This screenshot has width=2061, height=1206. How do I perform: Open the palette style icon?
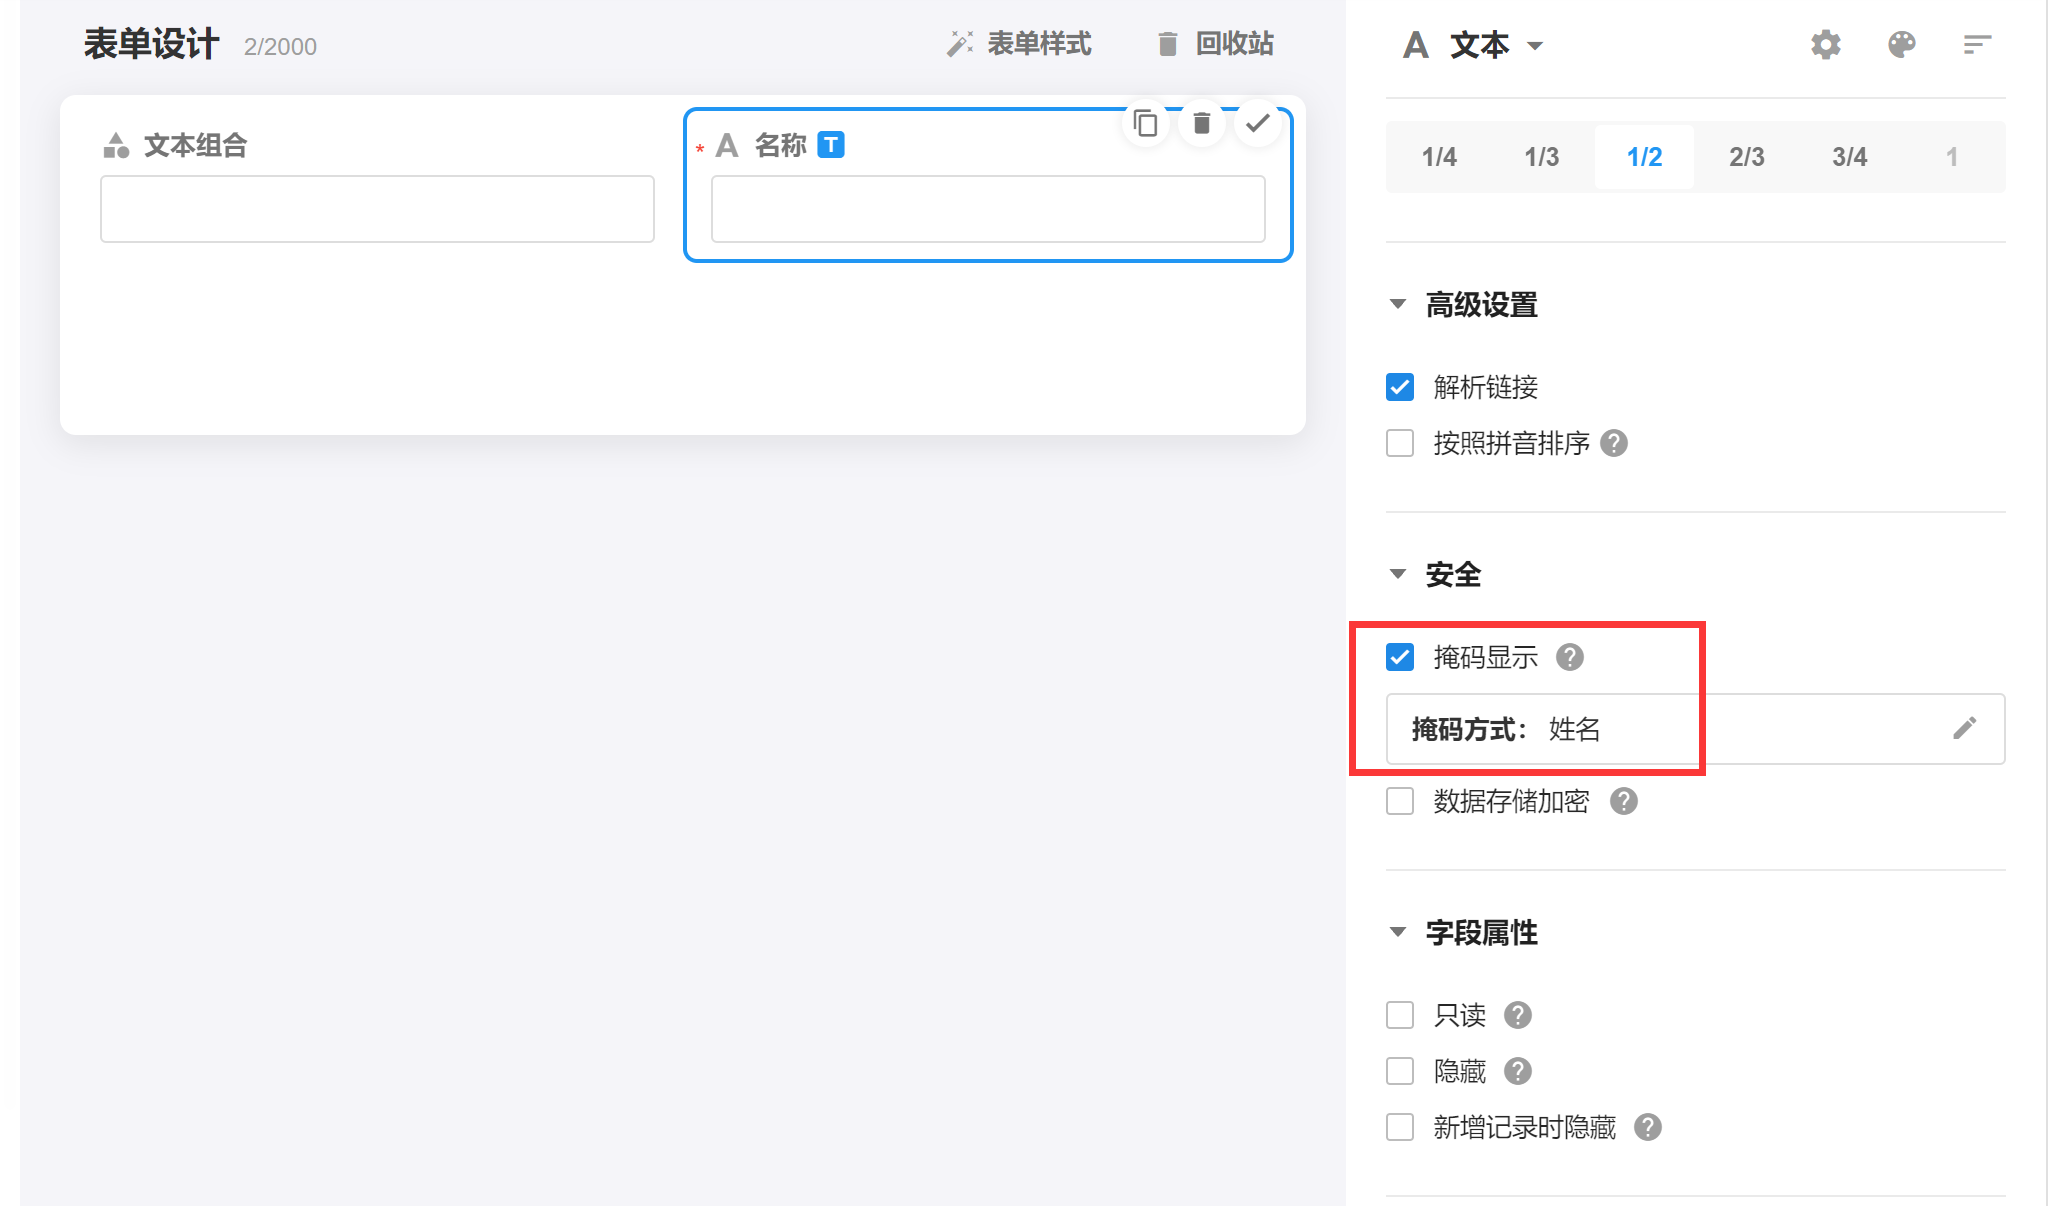tap(1902, 45)
